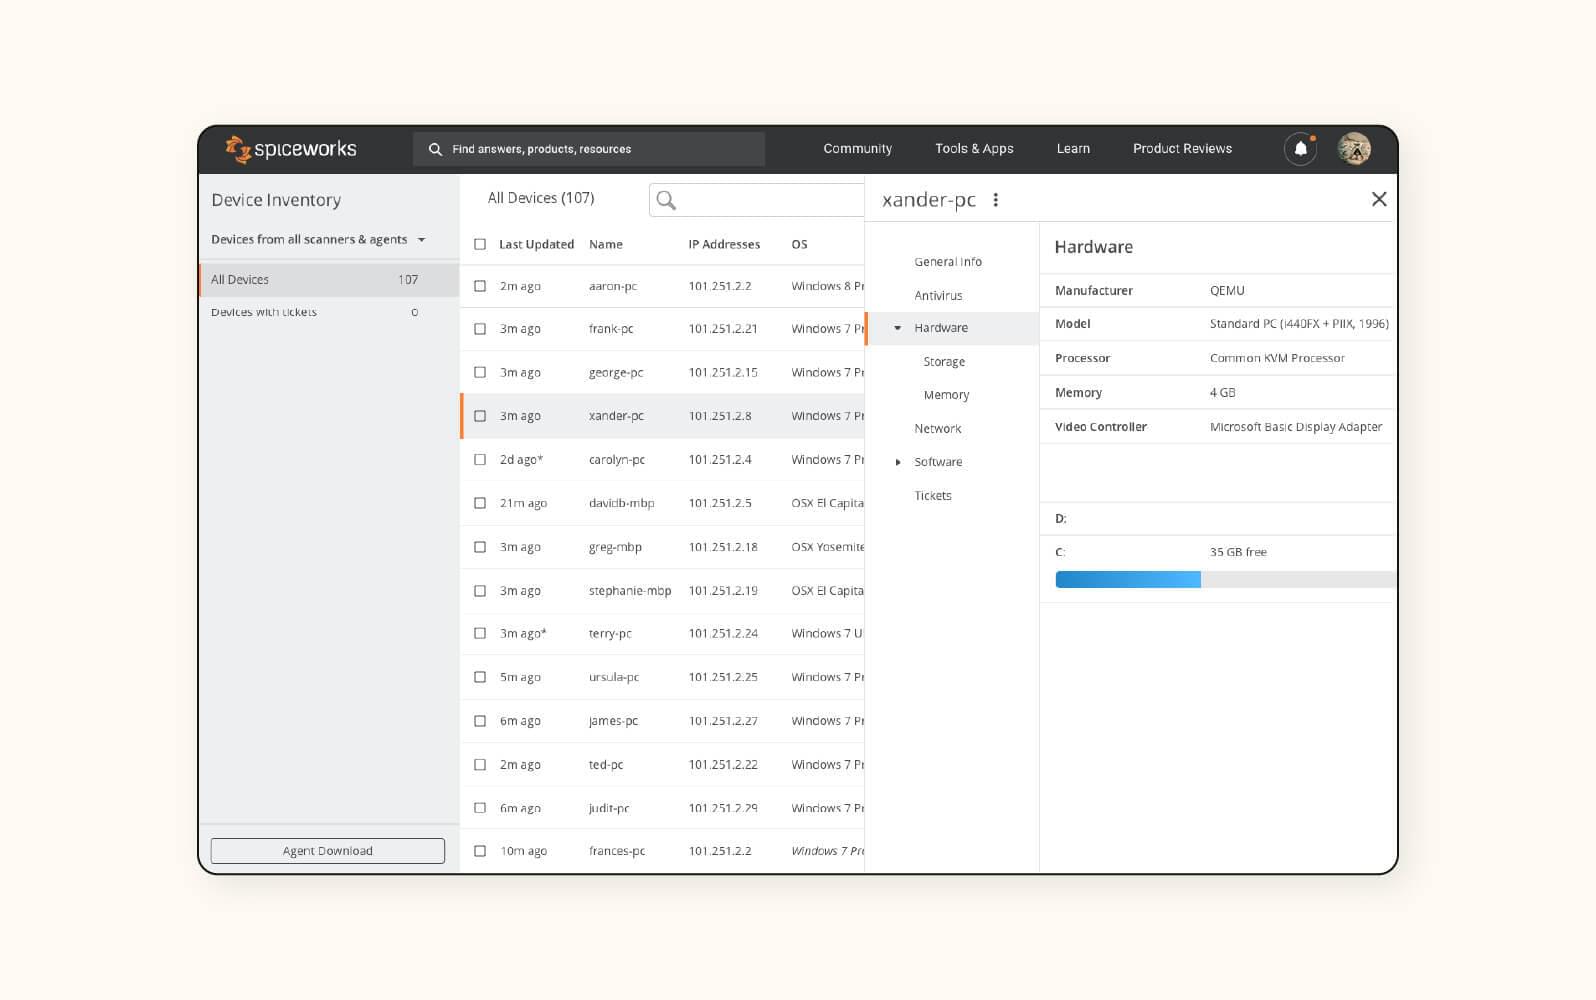Check the ursula-pc row checkbox

(x=480, y=677)
